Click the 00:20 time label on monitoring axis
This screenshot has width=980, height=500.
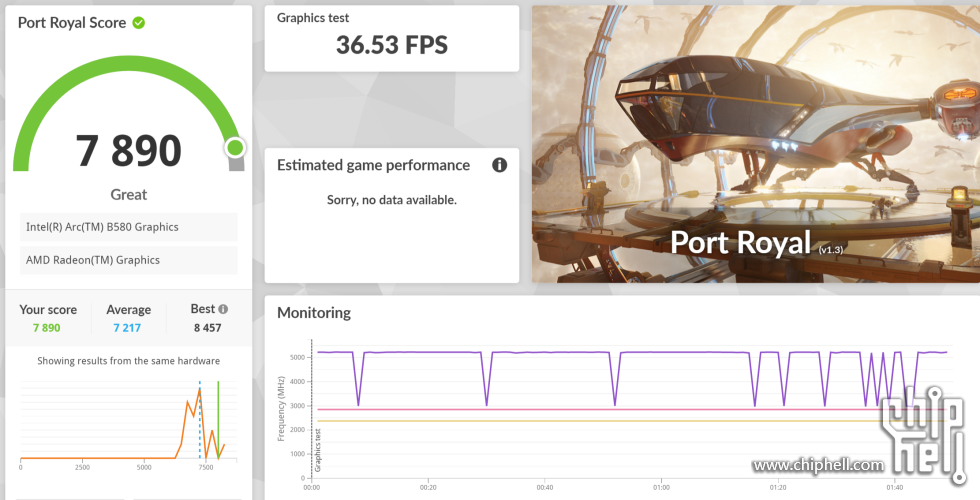click(428, 488)
